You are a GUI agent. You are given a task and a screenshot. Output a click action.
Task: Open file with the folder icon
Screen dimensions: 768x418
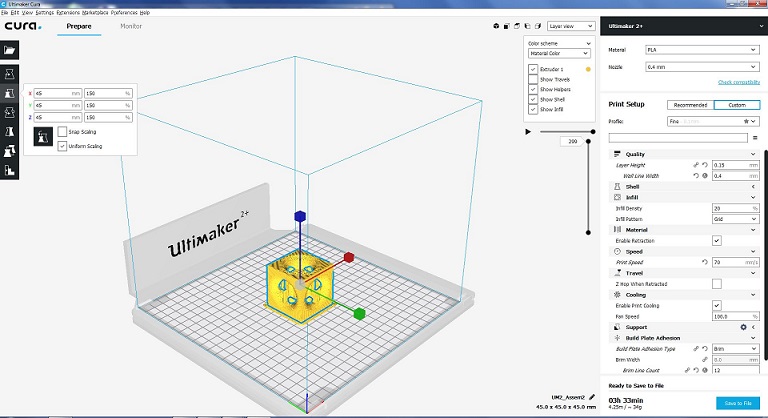(9, 50)
